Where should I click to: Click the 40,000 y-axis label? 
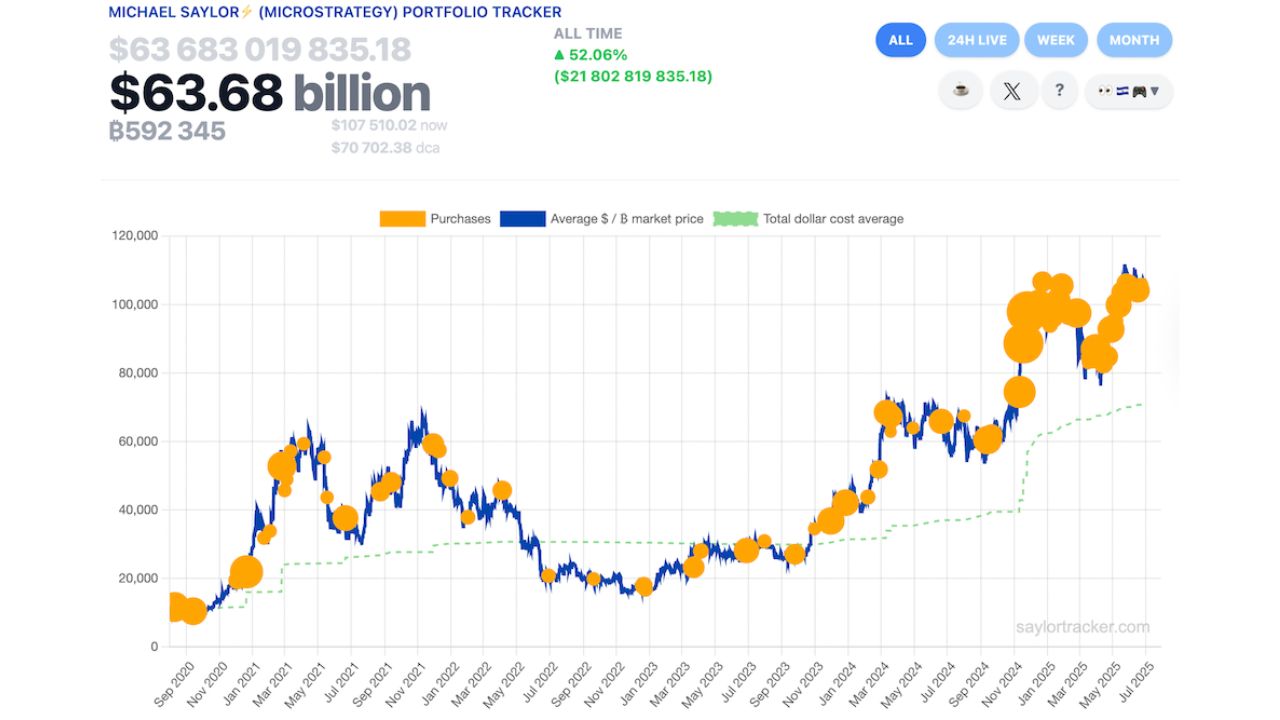[x=137, y=510]
